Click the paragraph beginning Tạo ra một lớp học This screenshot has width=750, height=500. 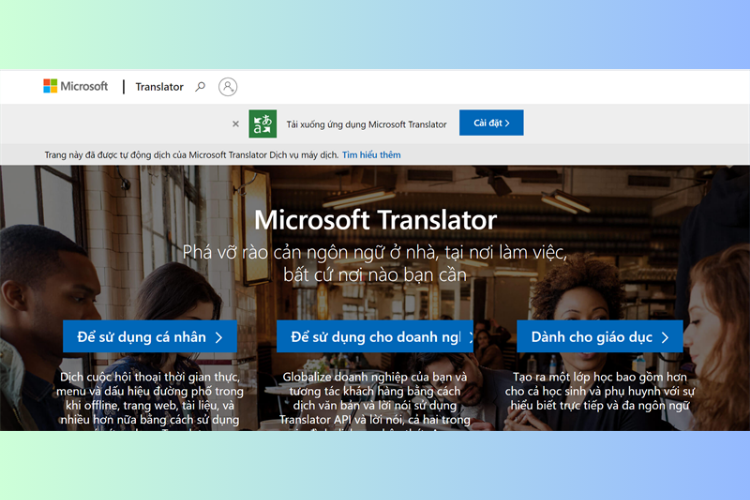(x=600, y=391)
